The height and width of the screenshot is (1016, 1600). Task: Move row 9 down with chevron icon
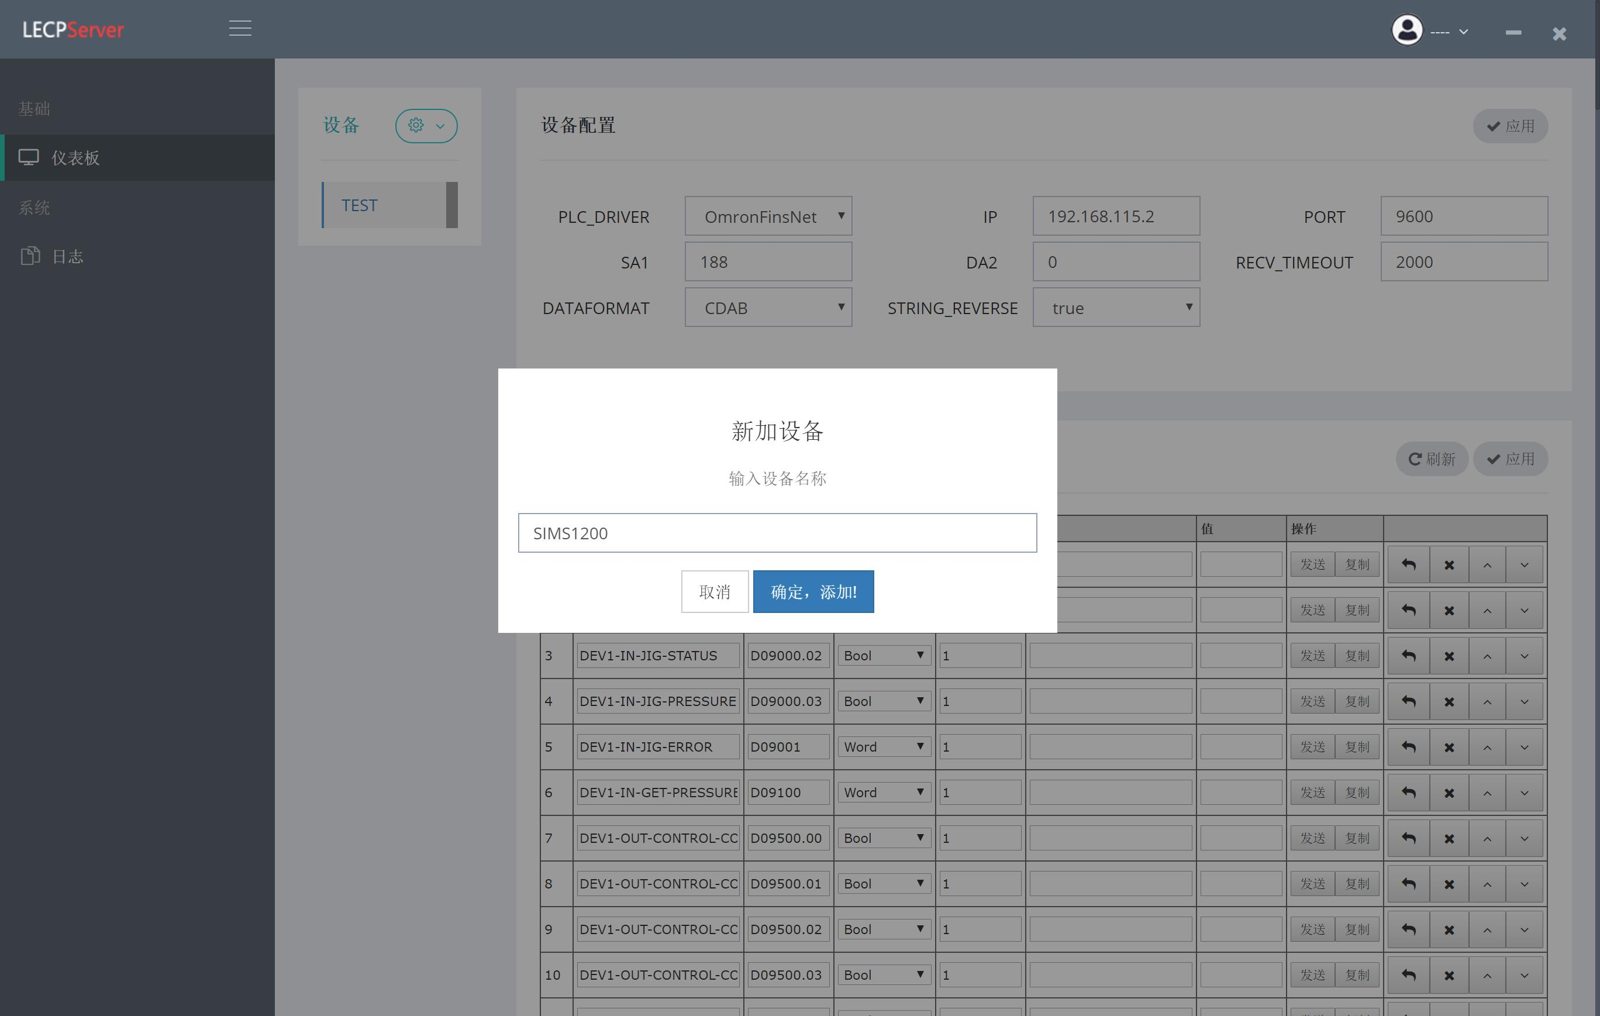tap(1525, 930)
